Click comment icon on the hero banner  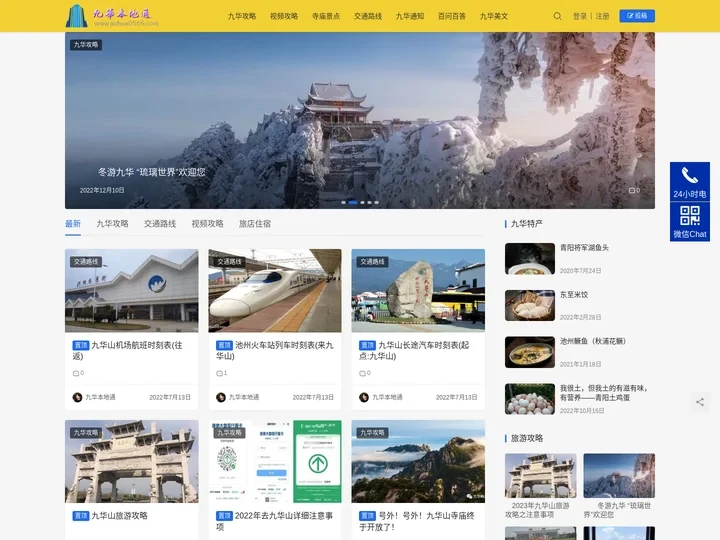click(634, 190)
